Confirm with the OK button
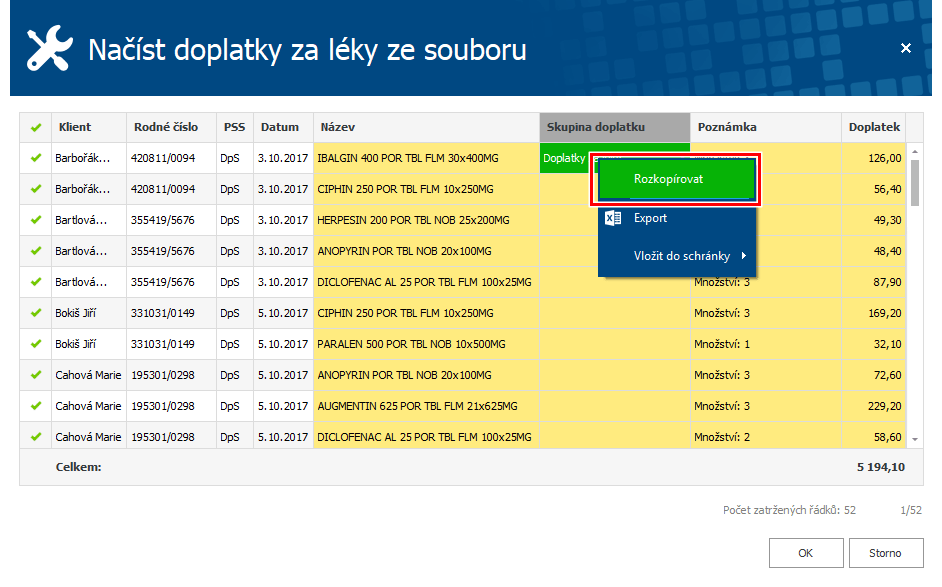942x587 pixels. click(x=806, y=553)
